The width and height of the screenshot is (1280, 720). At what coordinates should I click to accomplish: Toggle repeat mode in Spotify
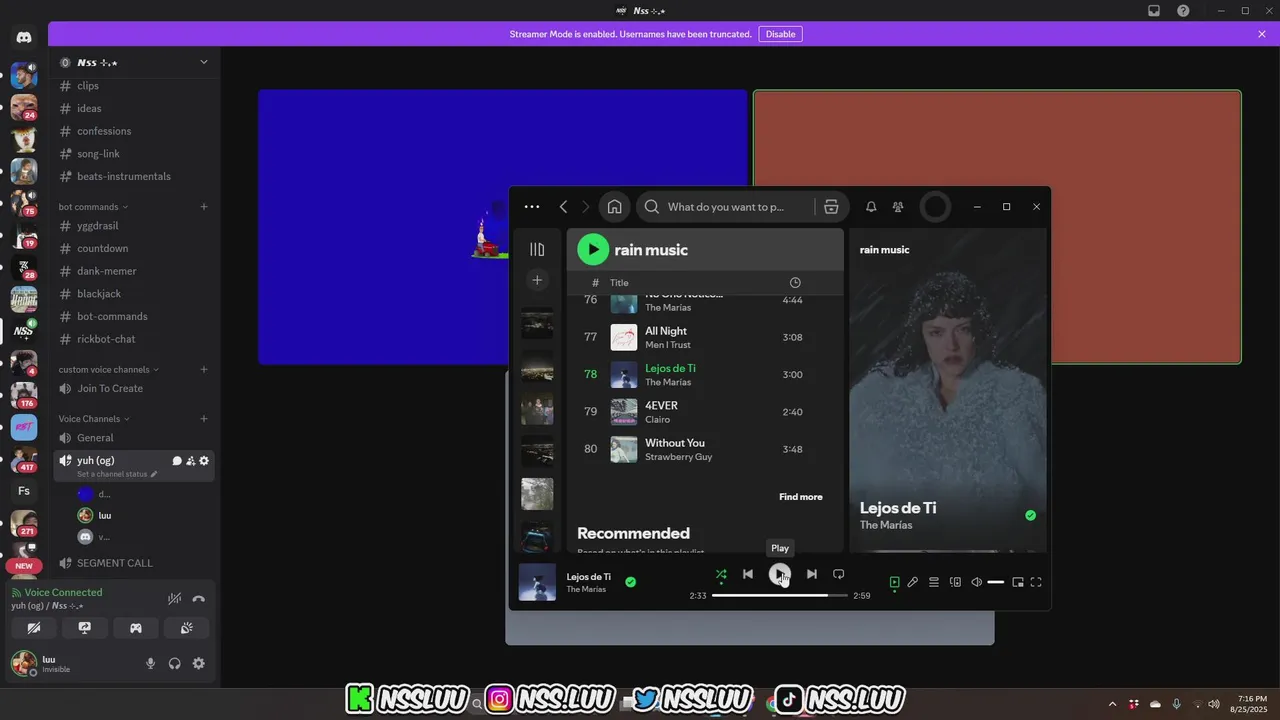838,574
